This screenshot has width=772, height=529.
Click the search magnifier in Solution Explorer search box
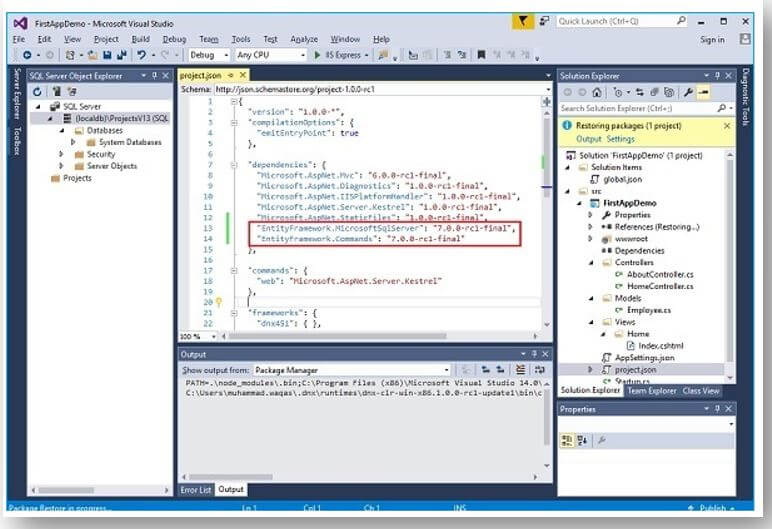tap(722, 108)
